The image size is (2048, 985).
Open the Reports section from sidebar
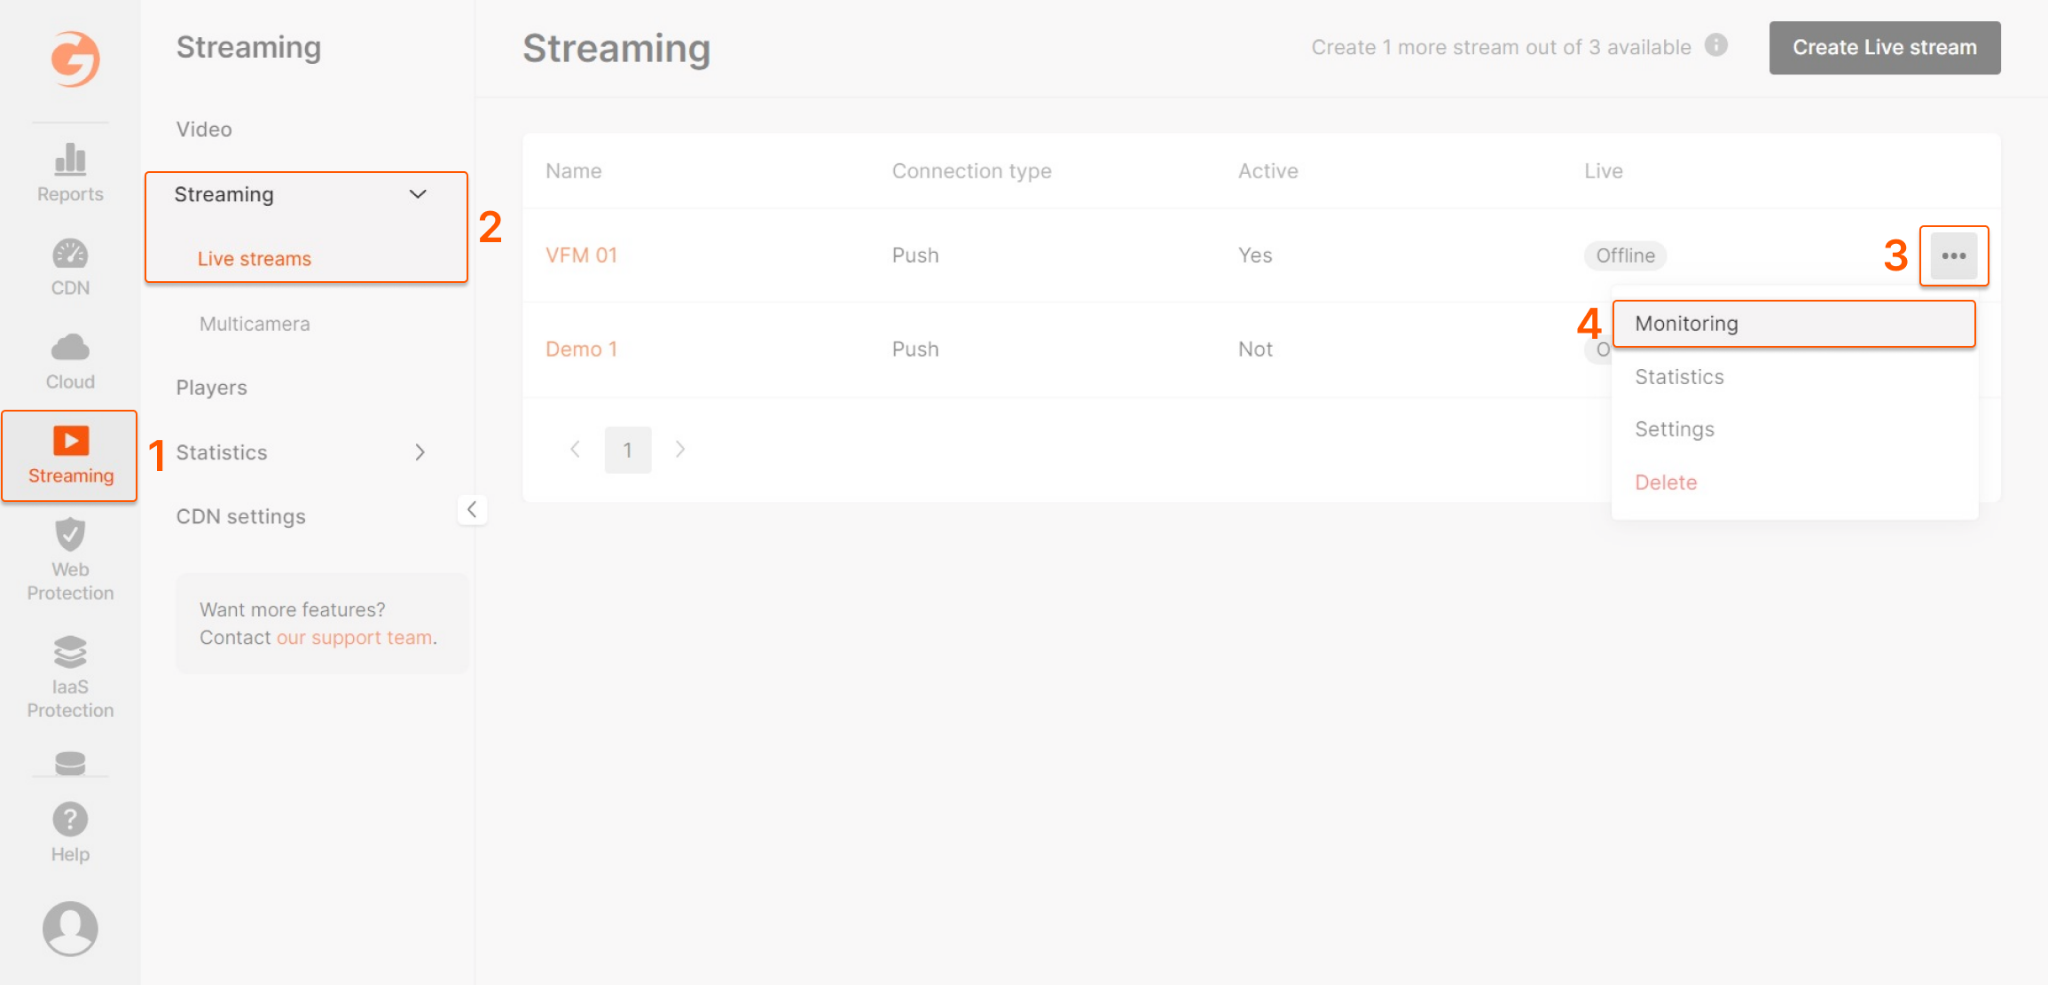(69, 172)
